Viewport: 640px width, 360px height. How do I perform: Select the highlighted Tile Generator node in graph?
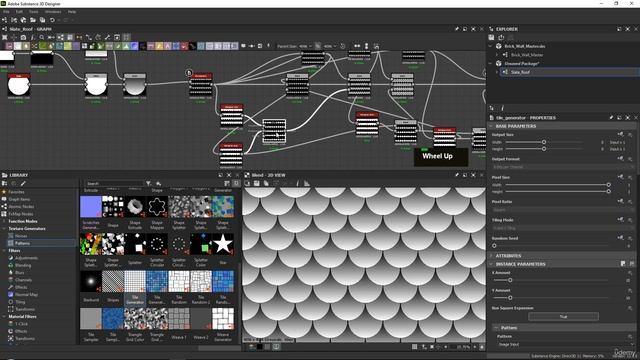274,131
